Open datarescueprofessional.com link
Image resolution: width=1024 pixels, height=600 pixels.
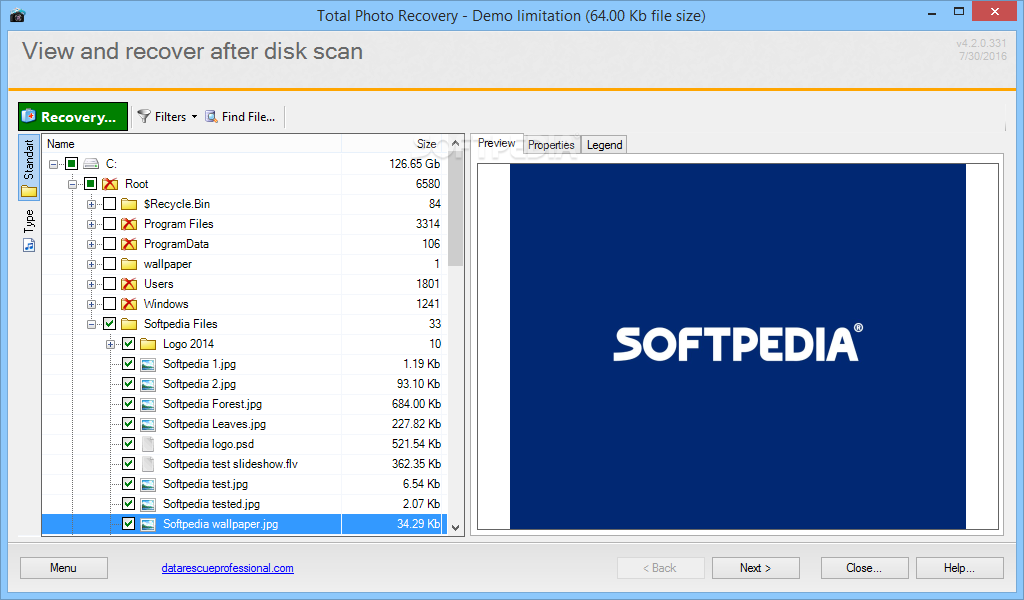[227, 568]
